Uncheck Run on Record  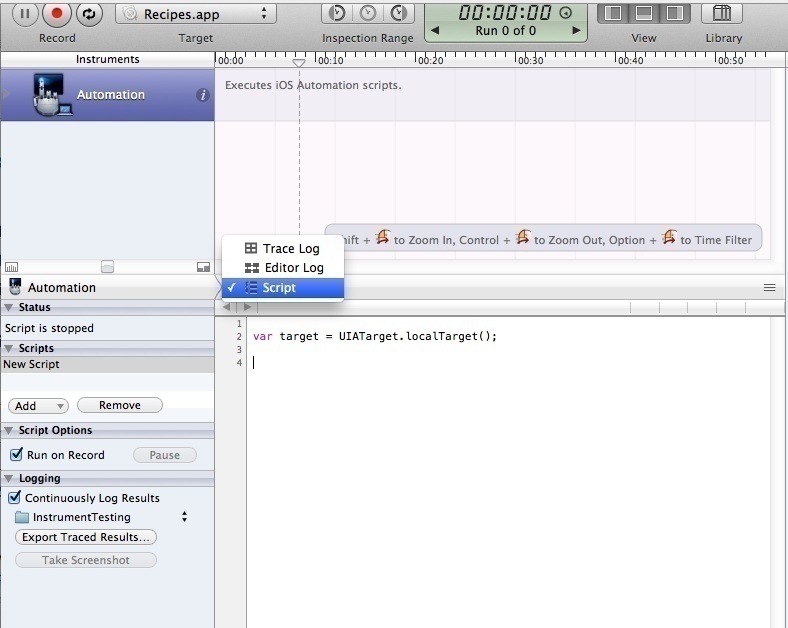click(x=17, y=454)
